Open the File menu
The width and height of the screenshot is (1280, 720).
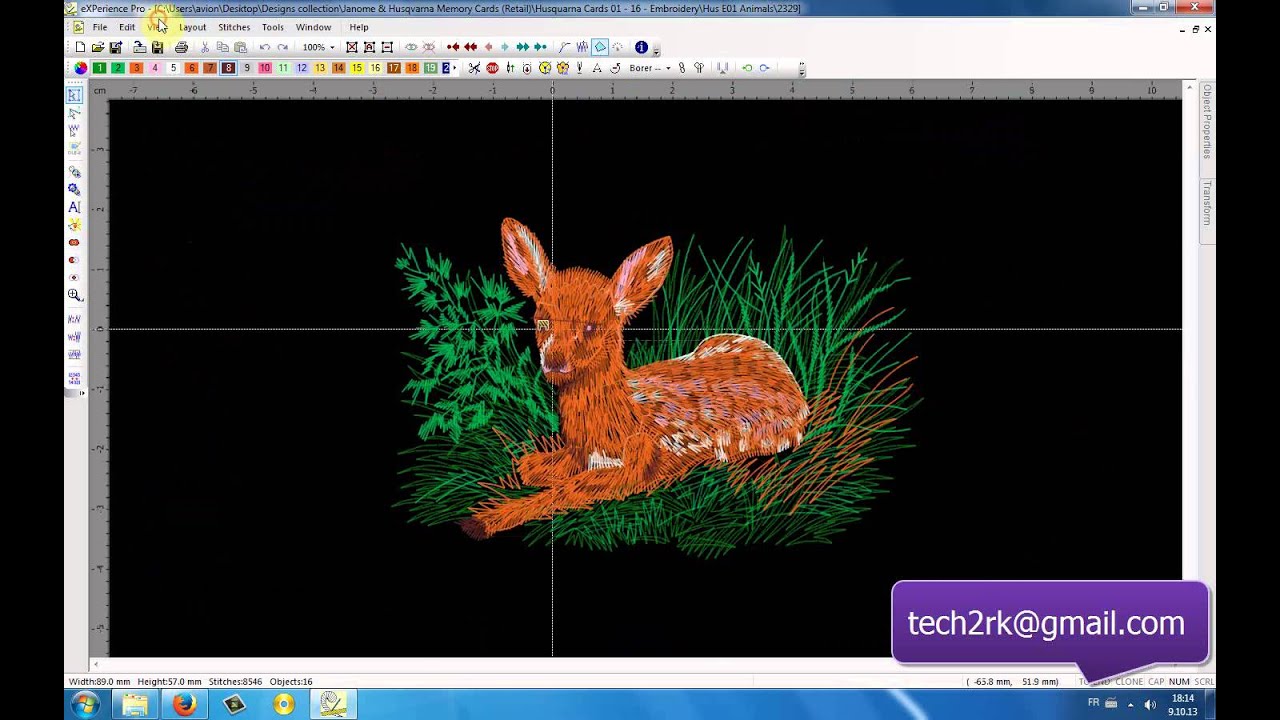tap(100, 27)
